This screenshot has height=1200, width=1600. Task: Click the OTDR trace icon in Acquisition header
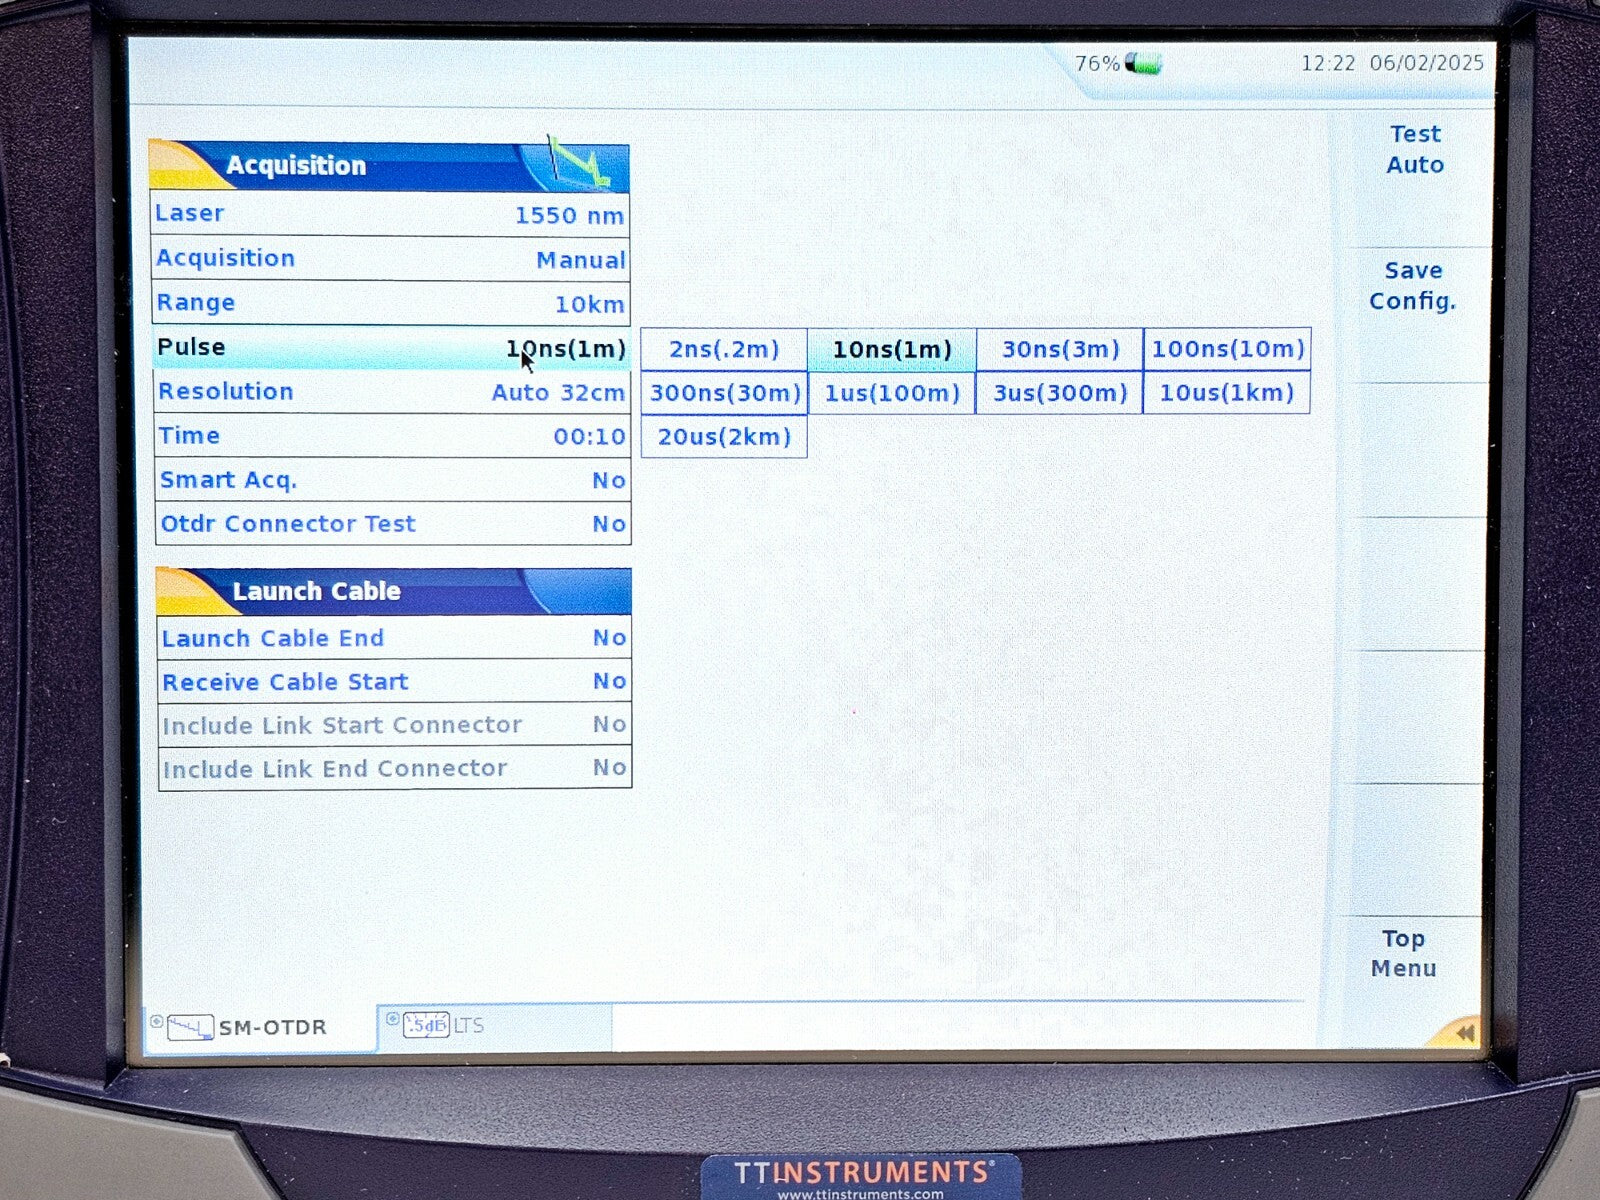click(x=580, y=165)
